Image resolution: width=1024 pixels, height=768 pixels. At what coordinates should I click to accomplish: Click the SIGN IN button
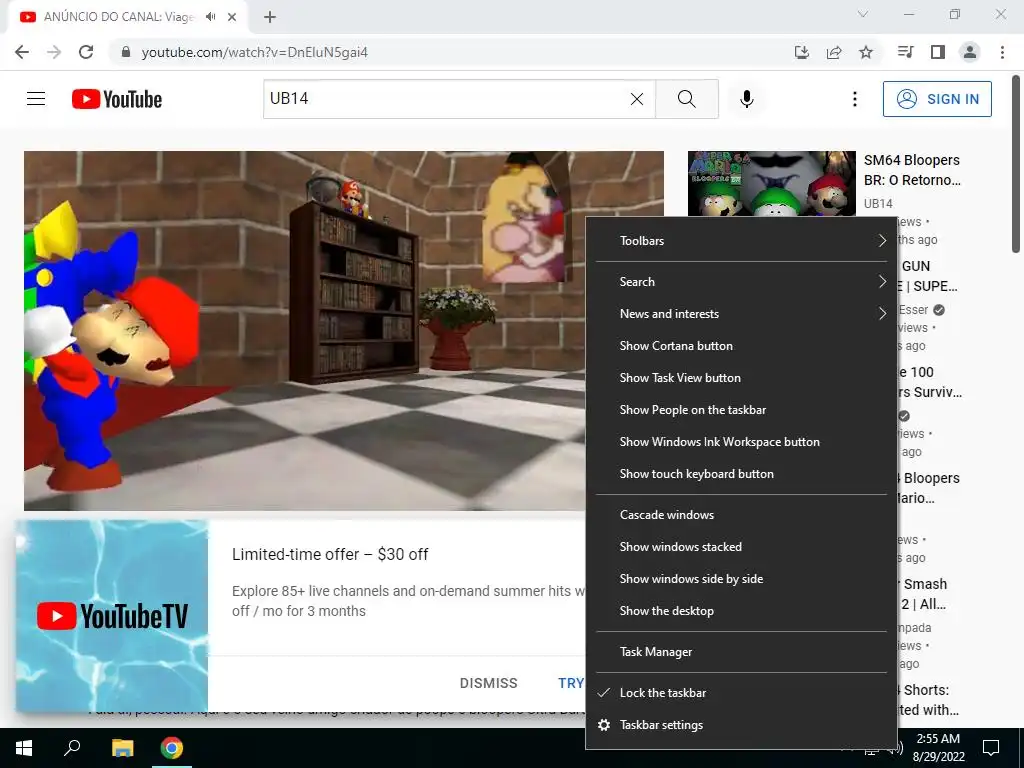(x=937, y=99)
